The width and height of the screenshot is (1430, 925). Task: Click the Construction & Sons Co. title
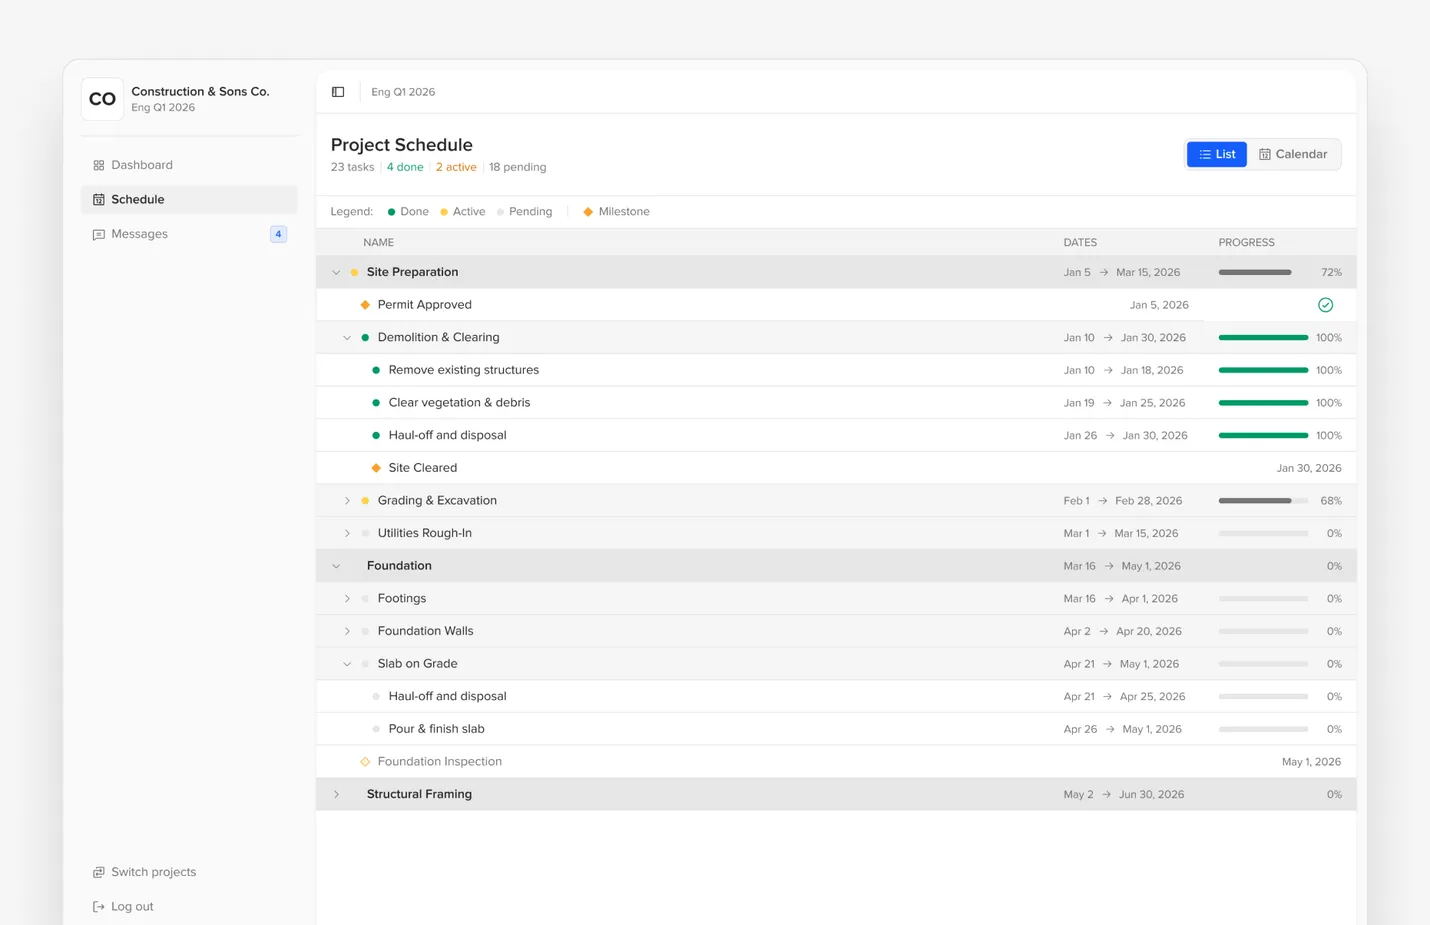200,91
